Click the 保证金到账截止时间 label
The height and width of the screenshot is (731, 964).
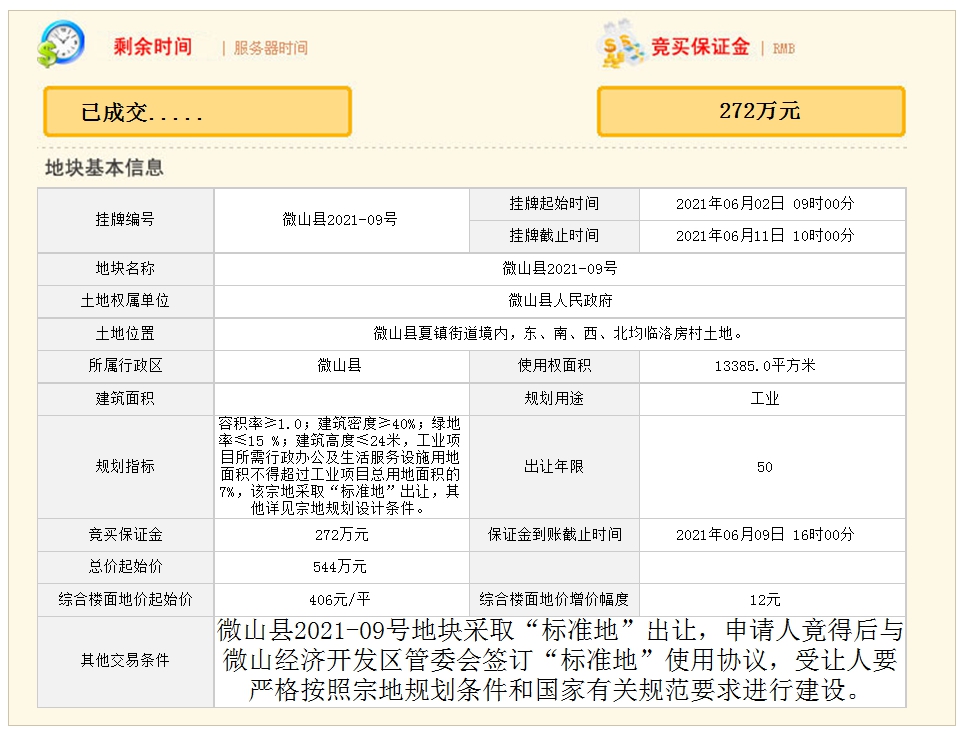tap(555, 535)
